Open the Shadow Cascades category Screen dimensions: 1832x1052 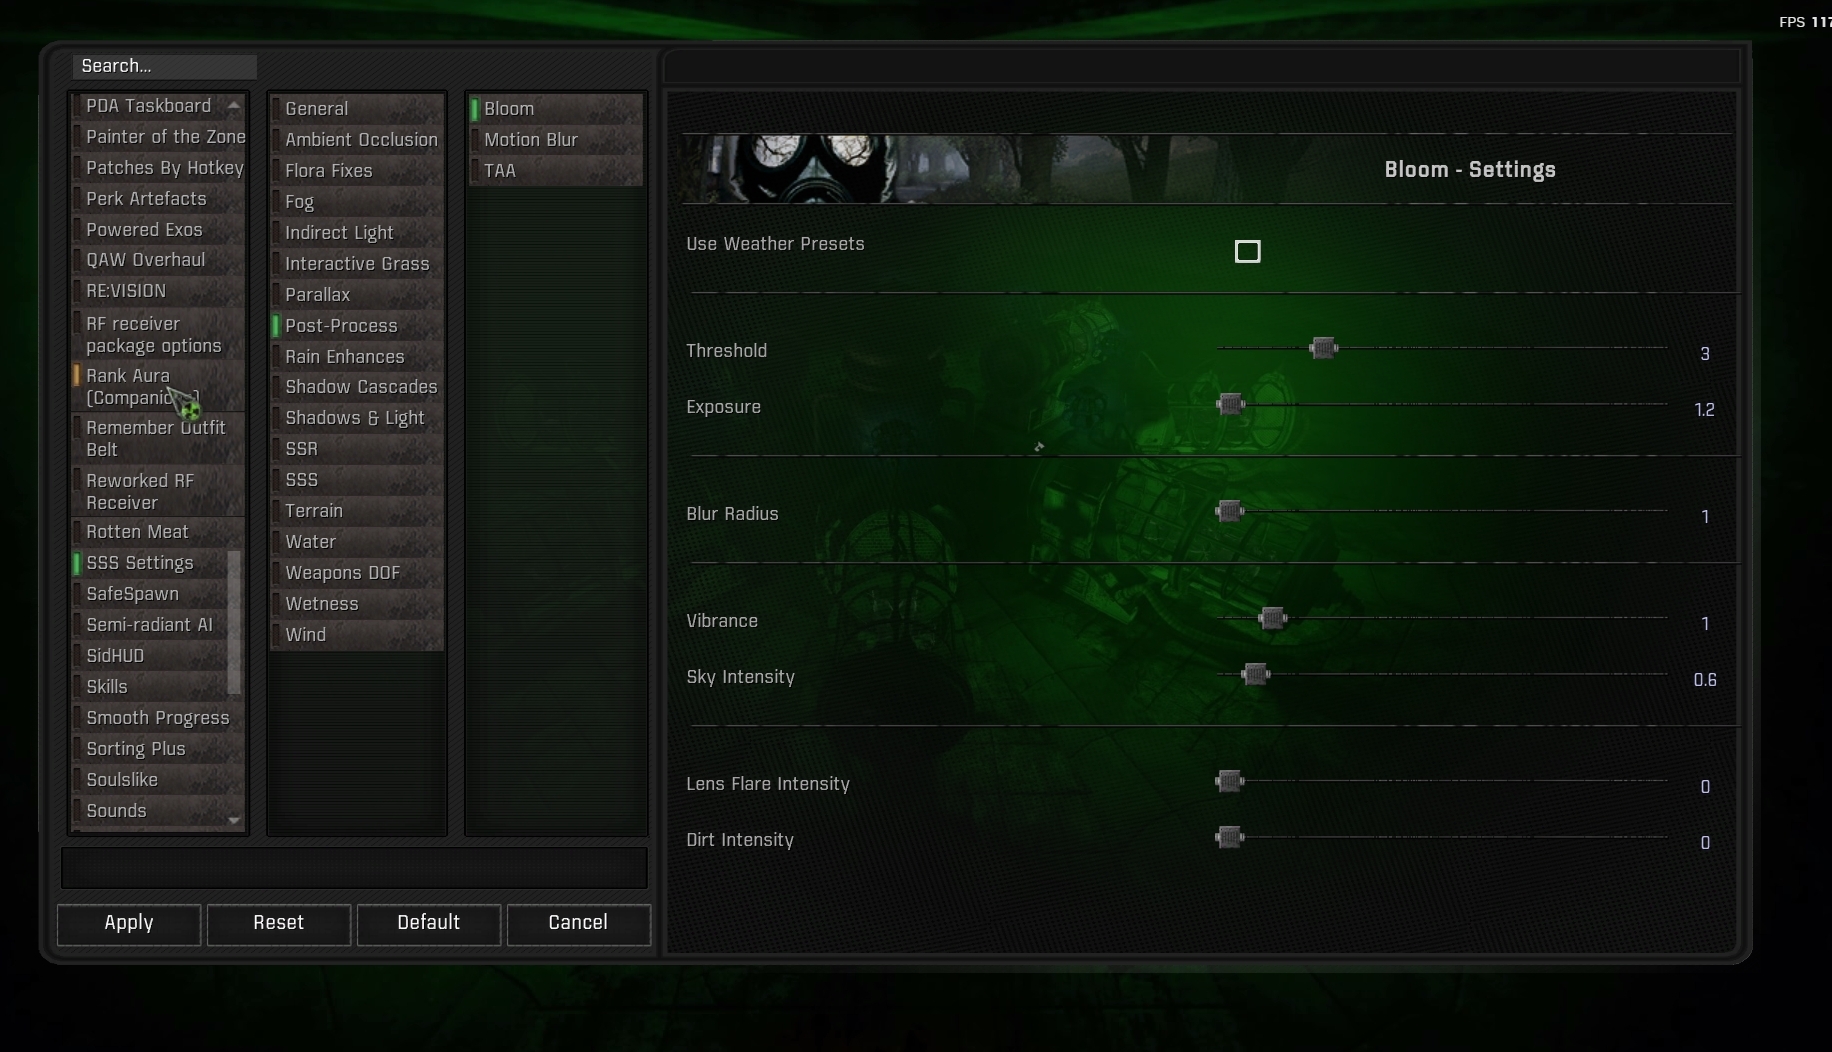tap(357, 387)
